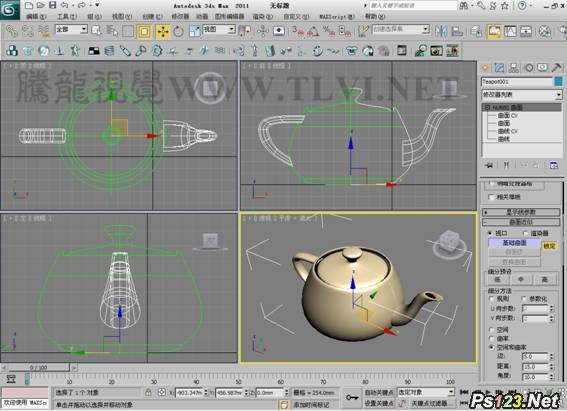This screenshot has height=411, width=567.
Task: Click the Save File floppy icon
Action: tap(52, 5)
